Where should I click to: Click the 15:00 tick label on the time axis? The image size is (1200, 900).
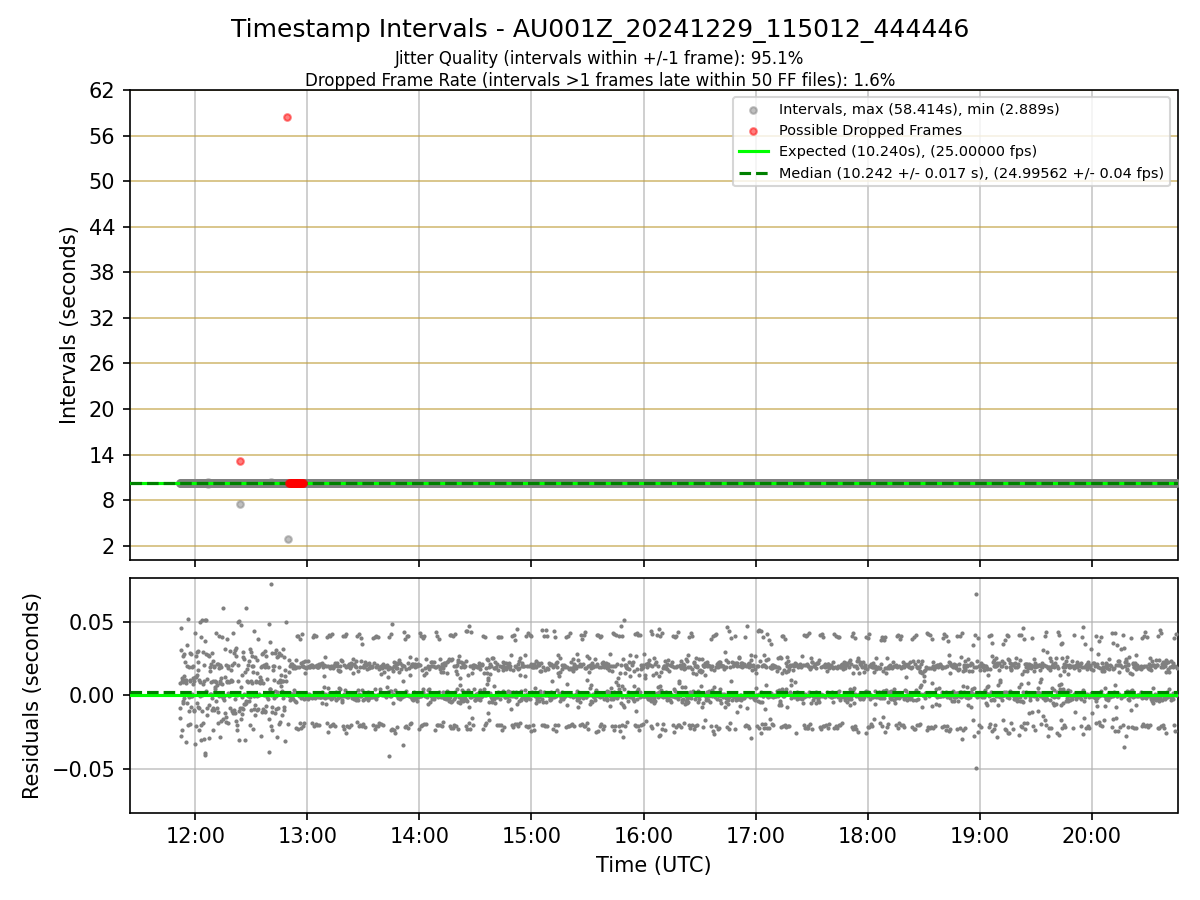(x=530, y=836)
